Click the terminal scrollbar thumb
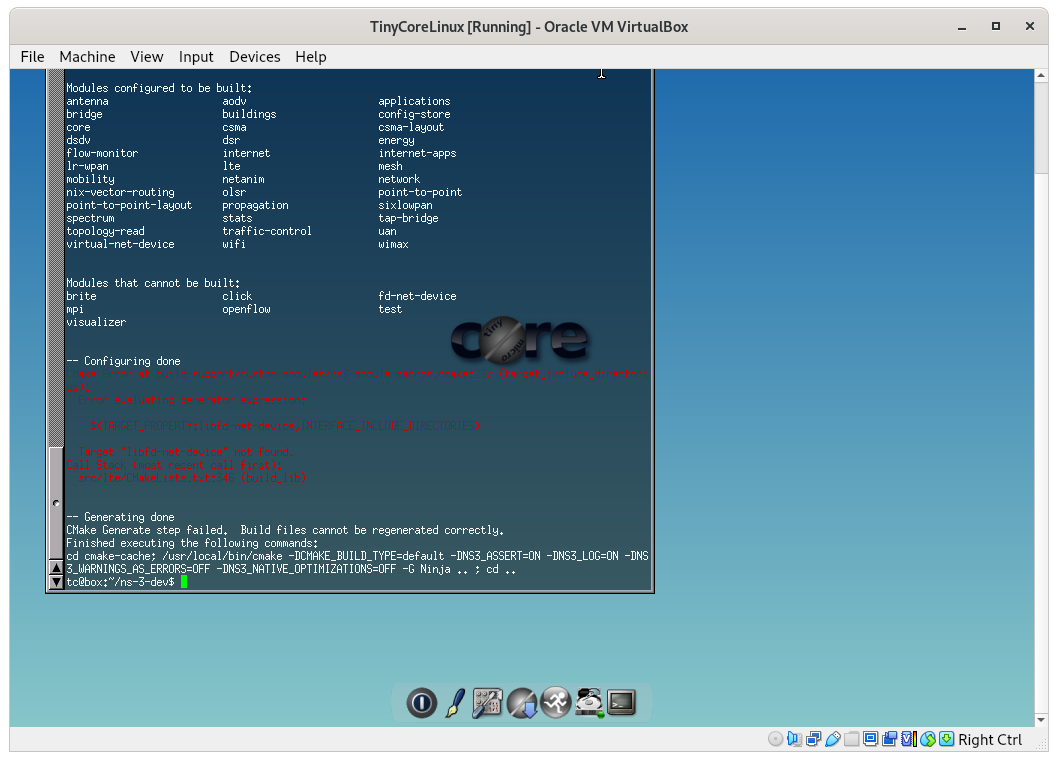Viewport: 1058px width, 761px height. (x=56, y=503)
